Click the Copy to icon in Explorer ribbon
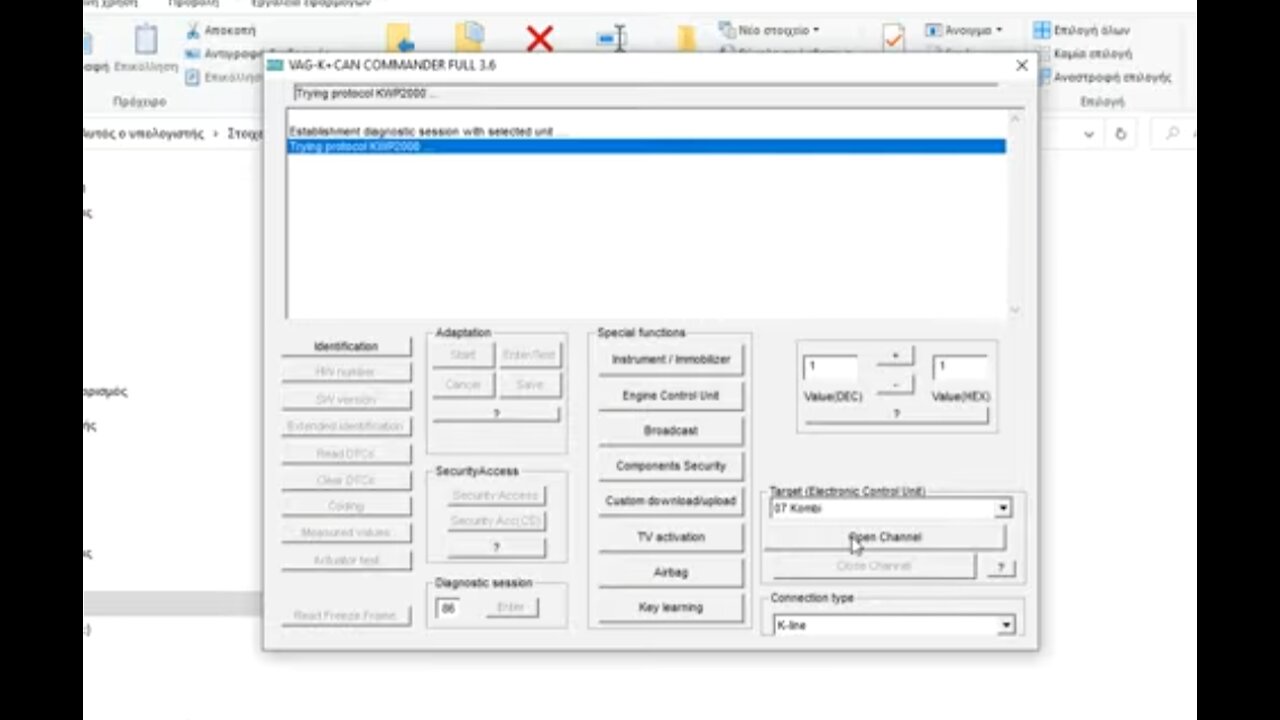 coord(470,38)
